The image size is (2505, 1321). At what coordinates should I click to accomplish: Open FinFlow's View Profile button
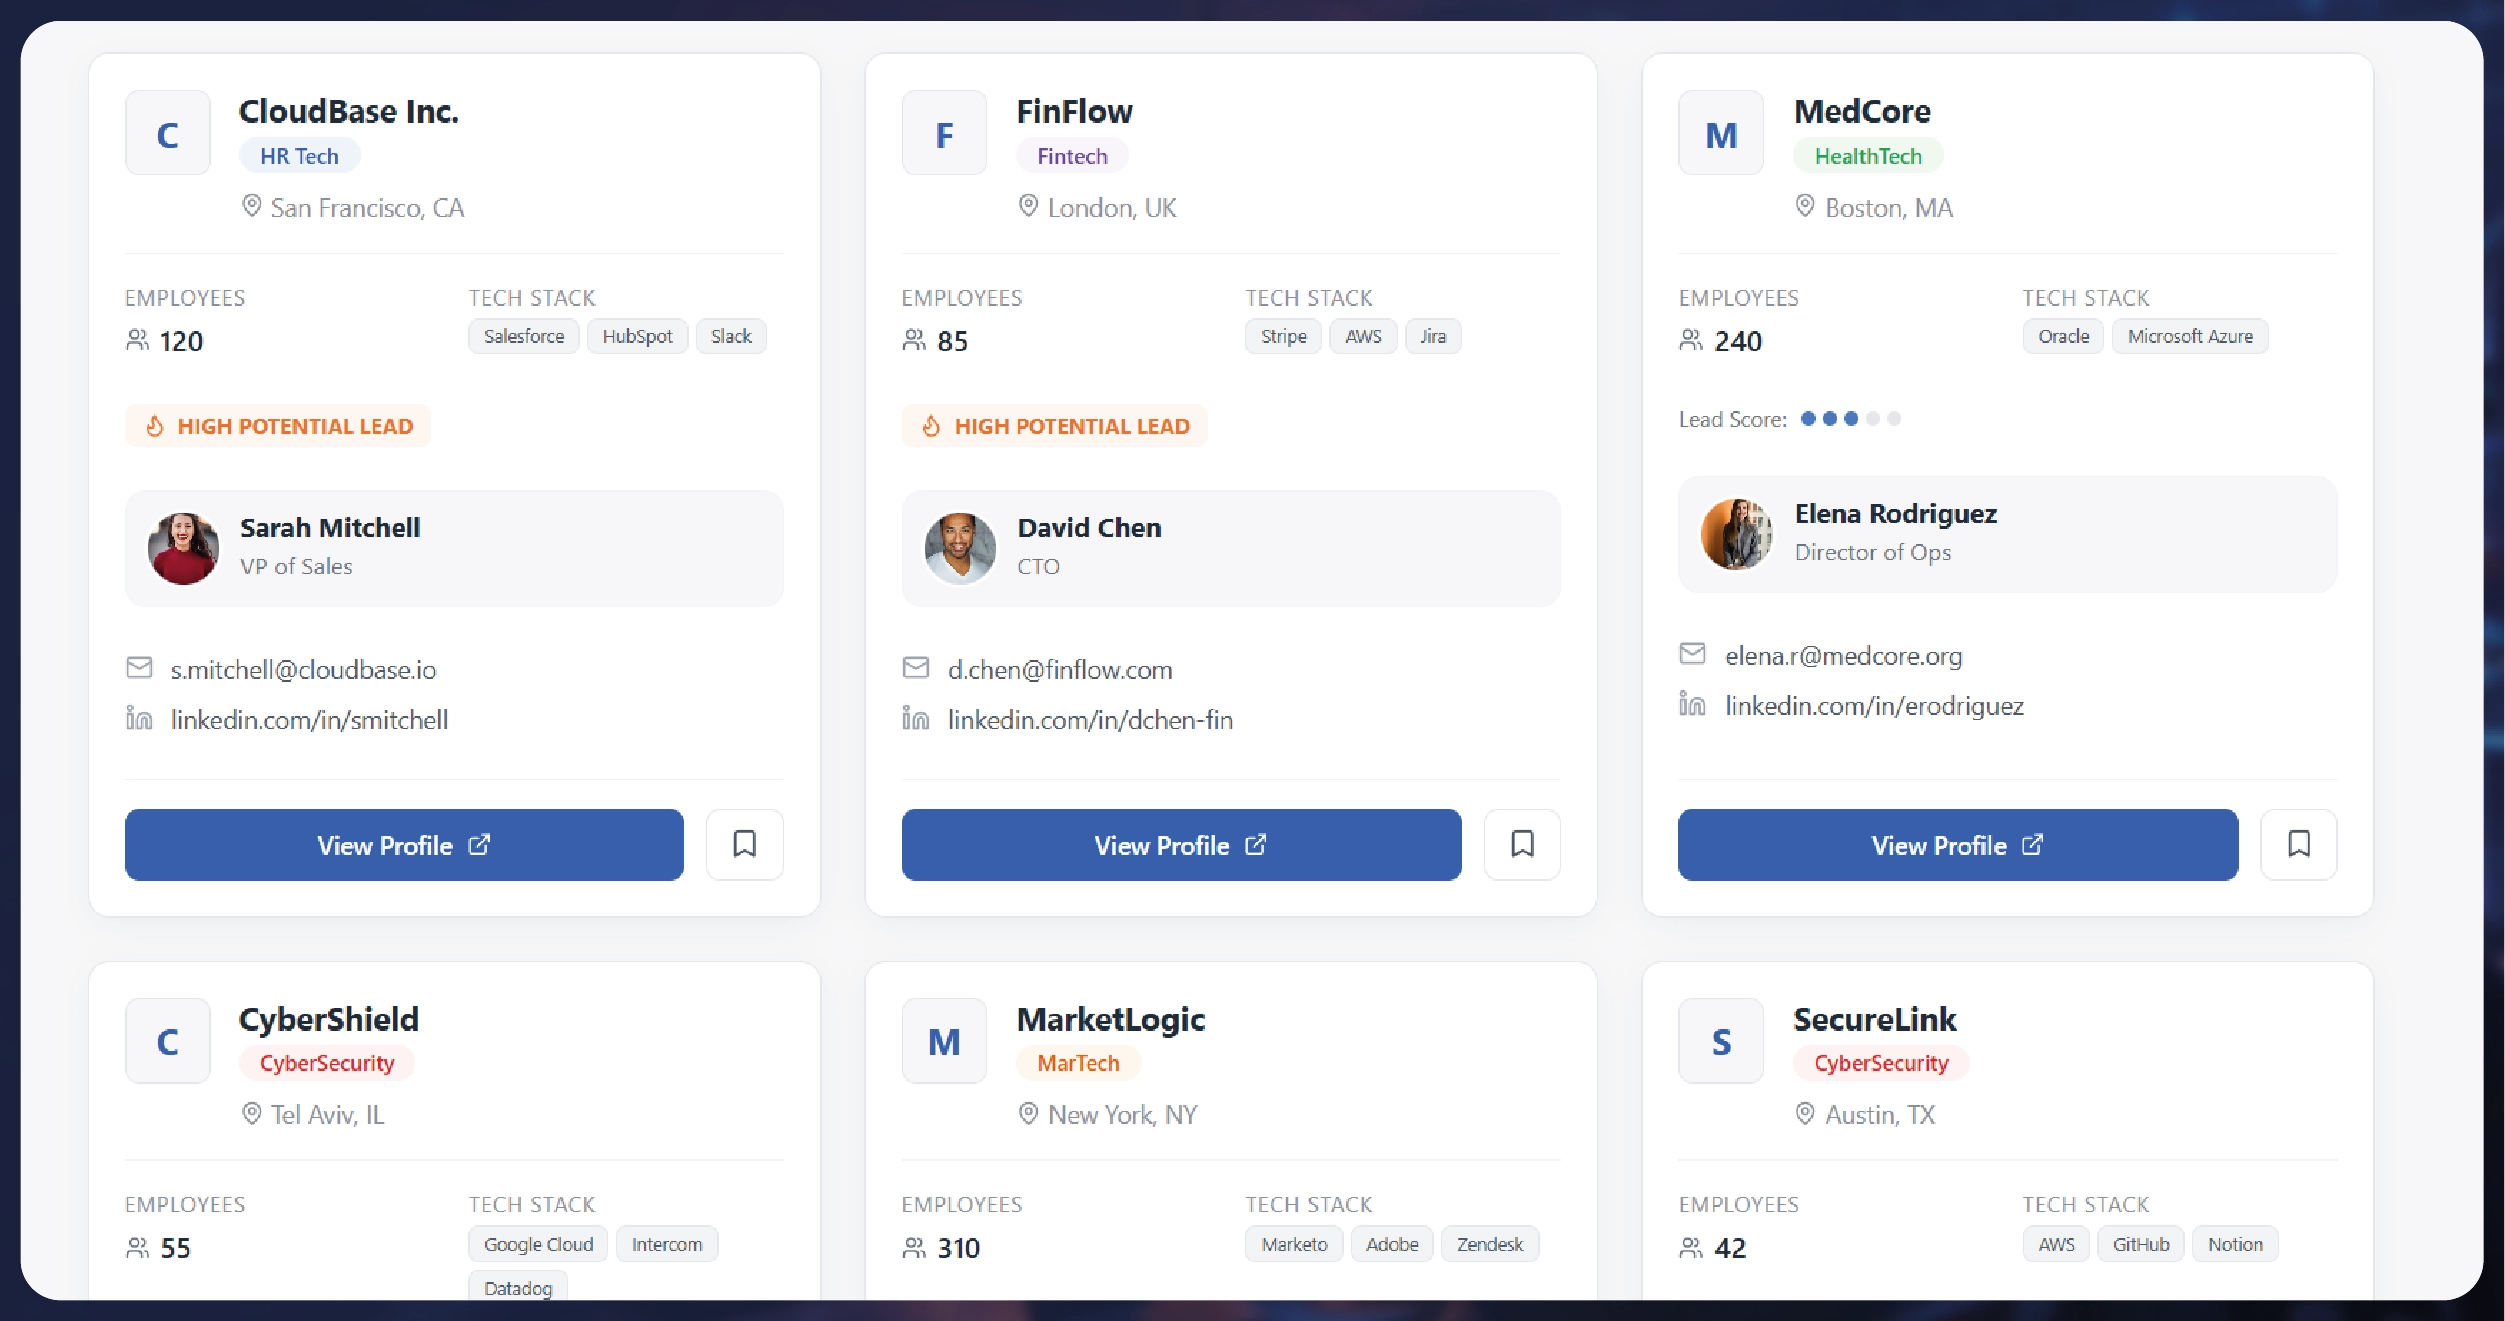(x=1180, y=845)
